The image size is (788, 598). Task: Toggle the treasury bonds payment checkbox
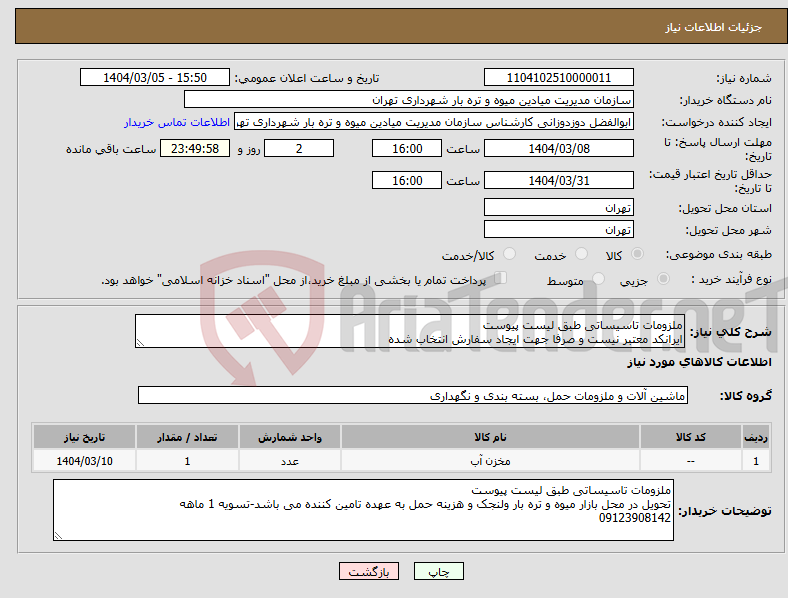pos(501,278)
